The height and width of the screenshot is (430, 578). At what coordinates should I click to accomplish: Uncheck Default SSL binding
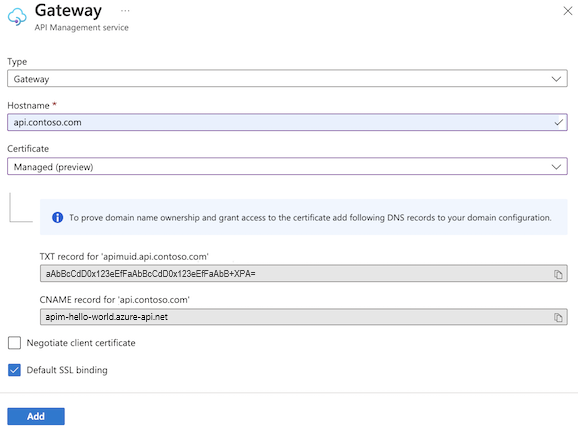click(14, 370)
